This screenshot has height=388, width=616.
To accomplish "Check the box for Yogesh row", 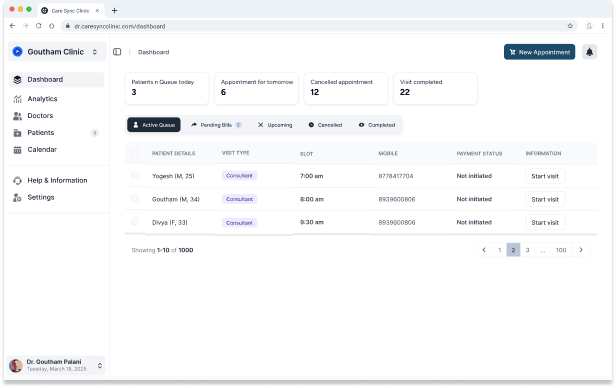I will 135,175.
